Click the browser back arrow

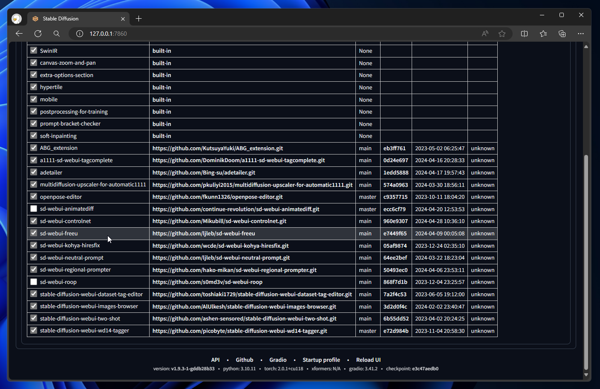coord(19,34)
